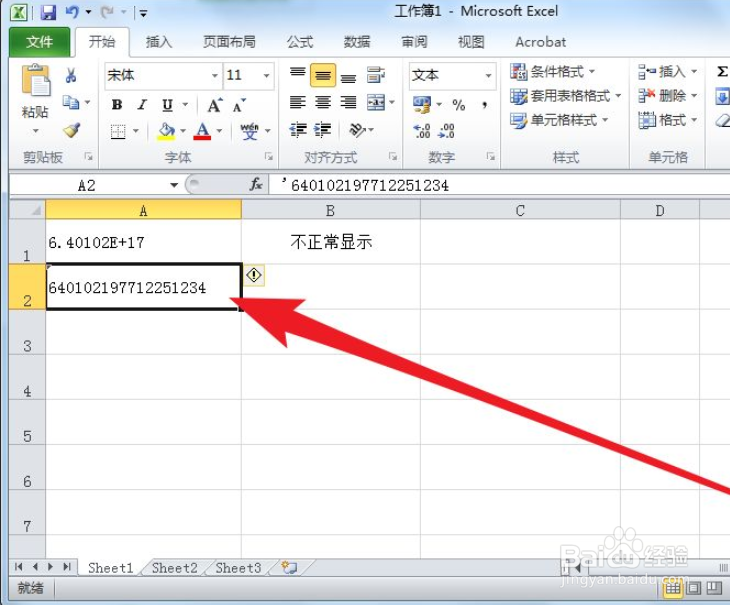Click the Normal view button in status bar

pyautogui.click(x=673, y=589)
